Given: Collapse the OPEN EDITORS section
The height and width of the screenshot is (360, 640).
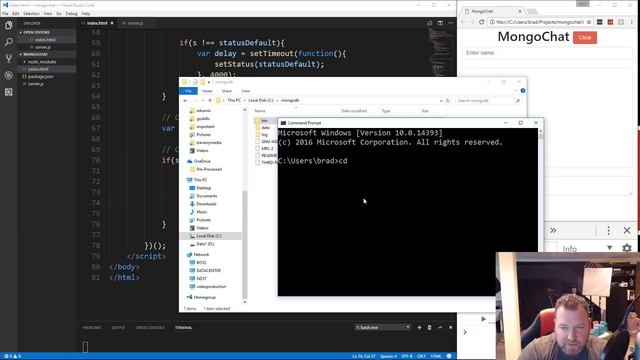Looking at the screenshot, I should click(x=35, y=32).
